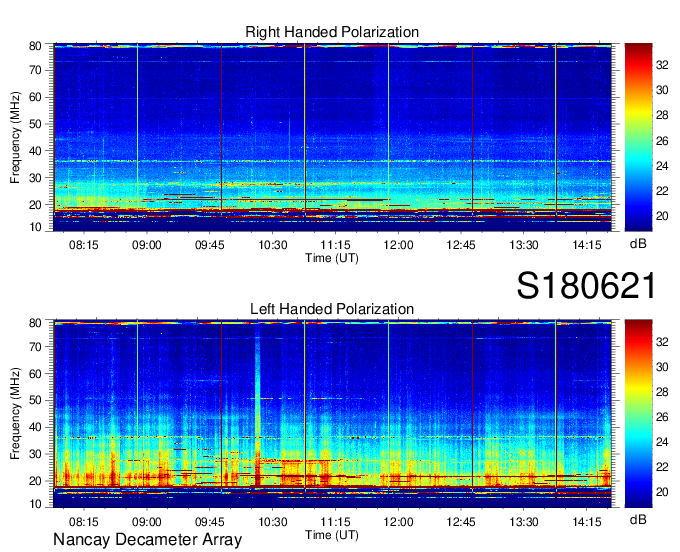Image resolution: width=680 pixels, height=552 pixels.
Task: Select the S180621 observation label
Action: (x=586, y=286)
